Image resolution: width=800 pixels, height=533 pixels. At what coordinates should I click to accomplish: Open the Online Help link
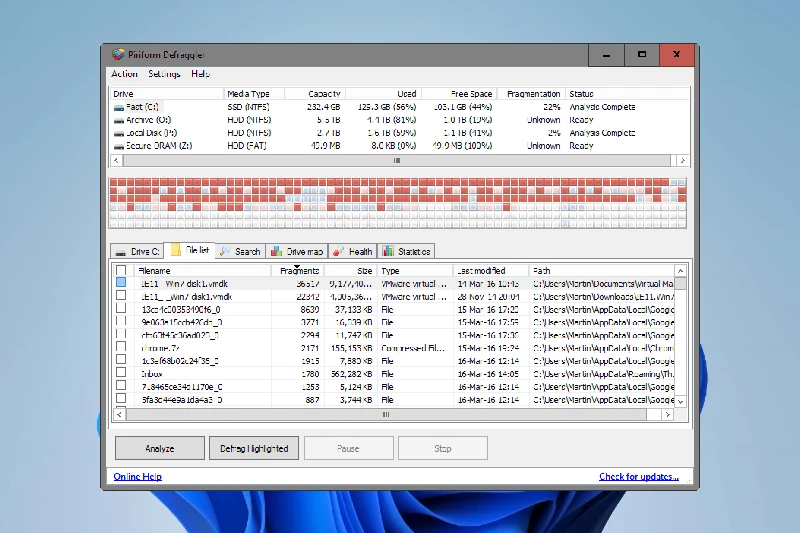click(x=138, y=476)
